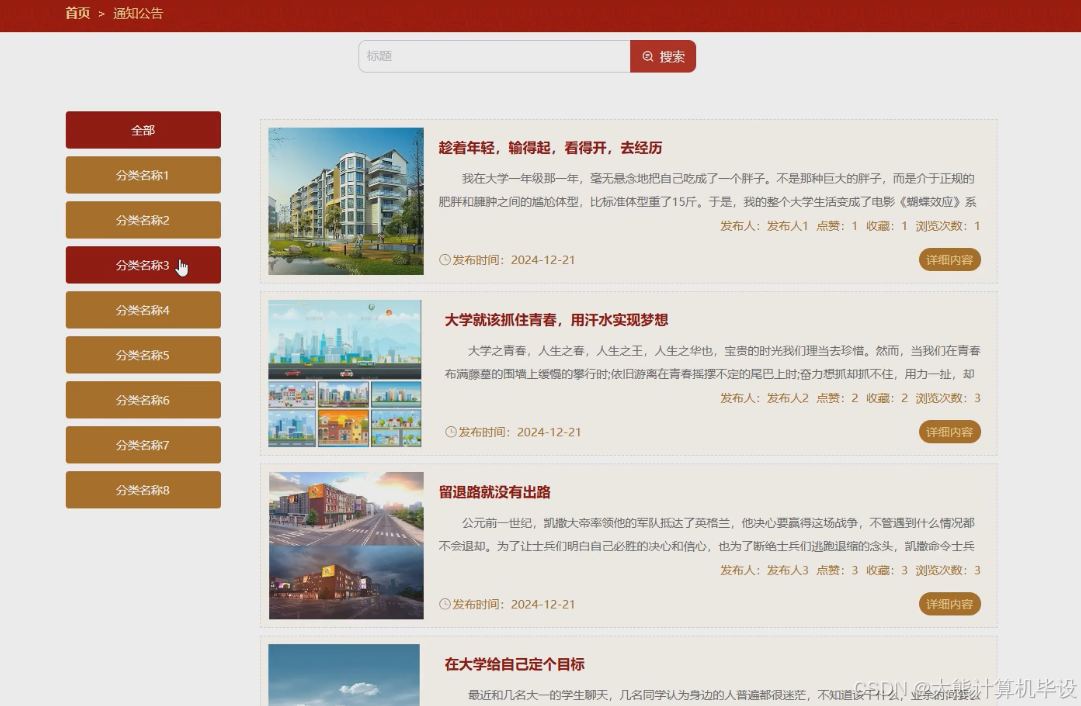Click 详细内容 for the 发布人1 article
The width and height of the screenshot is (1081, 706).
[949, 260]
